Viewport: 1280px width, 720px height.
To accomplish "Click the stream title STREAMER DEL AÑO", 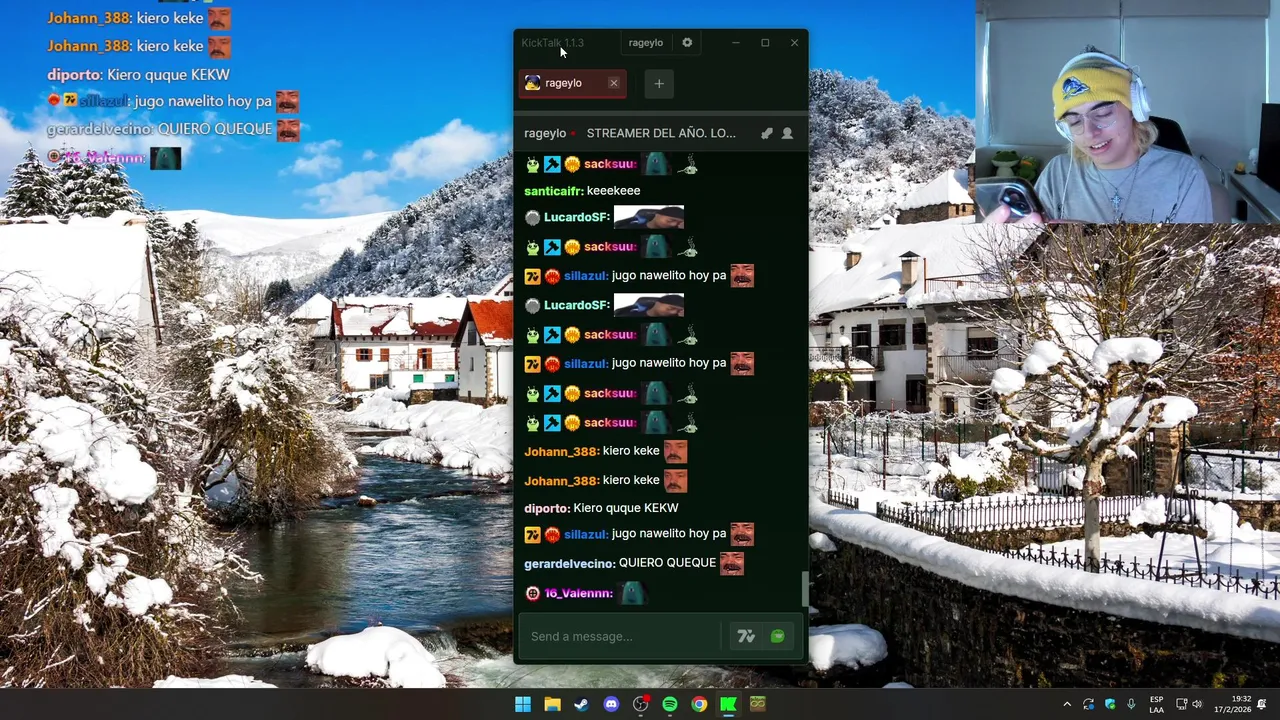I will click(661, 133).
